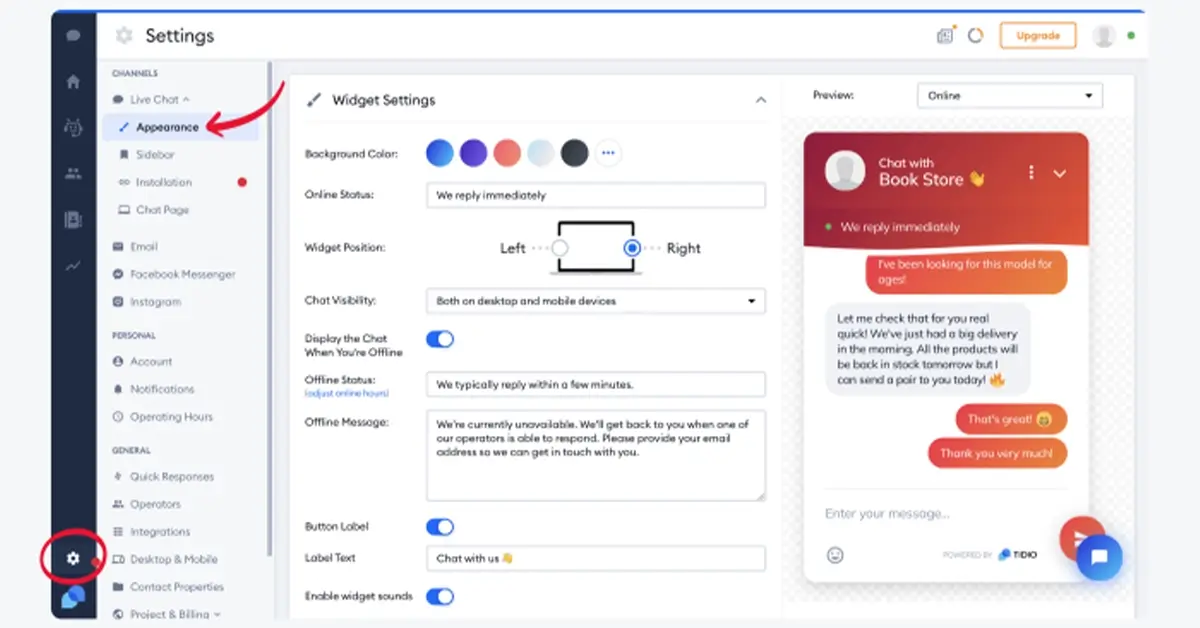Click the Book Store operator avatar in preview
Image resolution: width=1200 pixels, height=628 pixels.
(x=845, y=171)
